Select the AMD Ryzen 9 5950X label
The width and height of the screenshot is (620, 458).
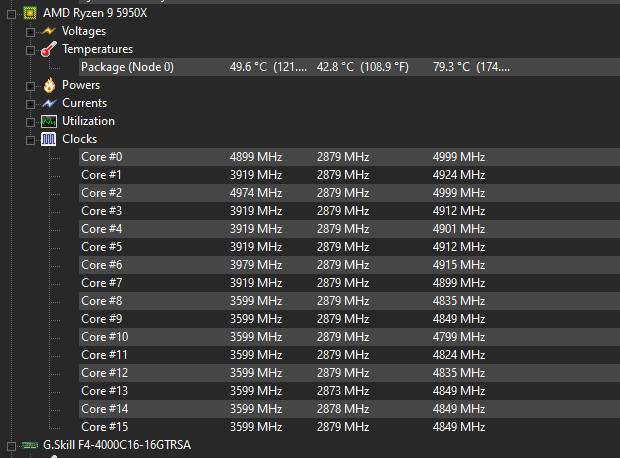click(x=95, y=13)
